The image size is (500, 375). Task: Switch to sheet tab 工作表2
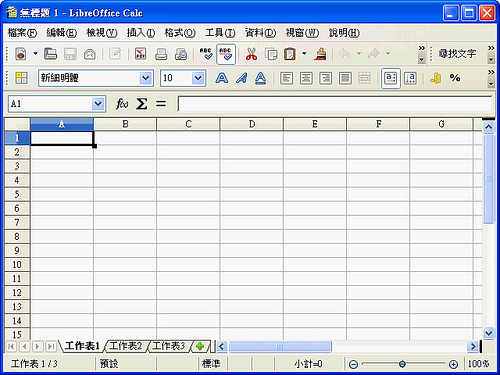click(126, 346)
